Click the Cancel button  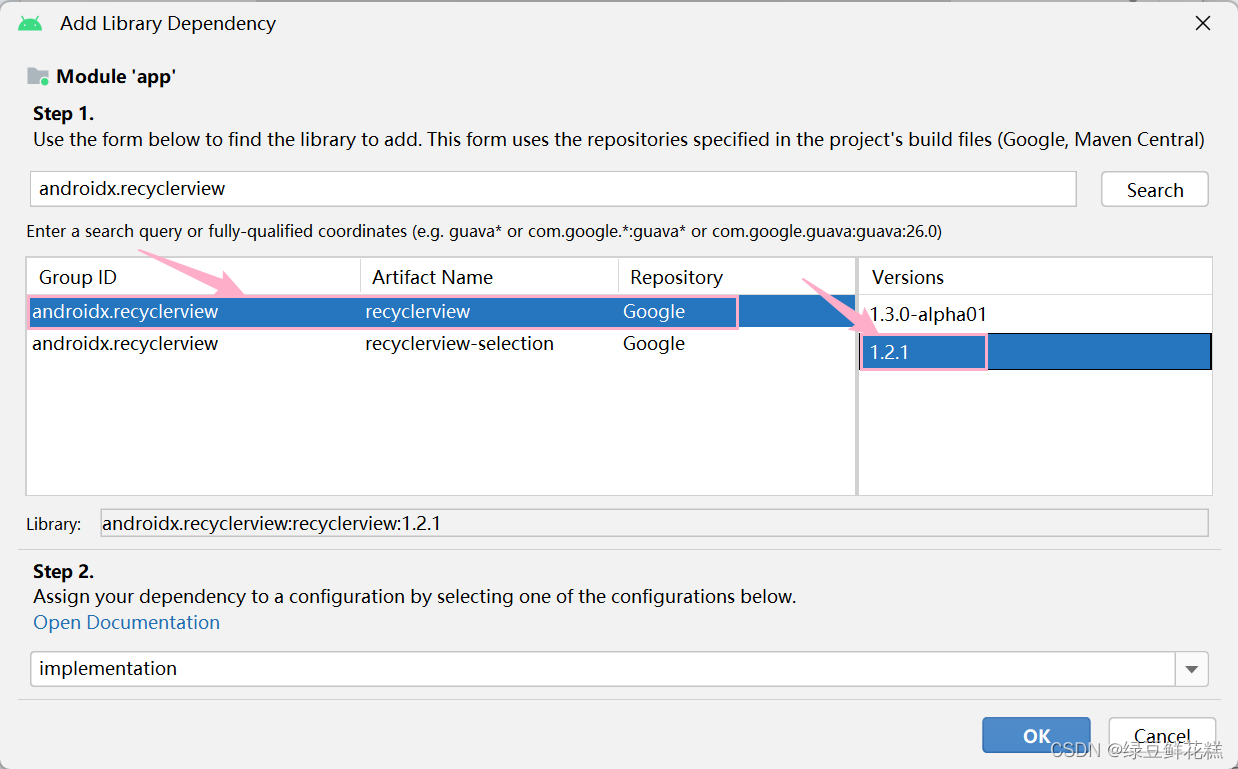click(x=1162, y=735)
